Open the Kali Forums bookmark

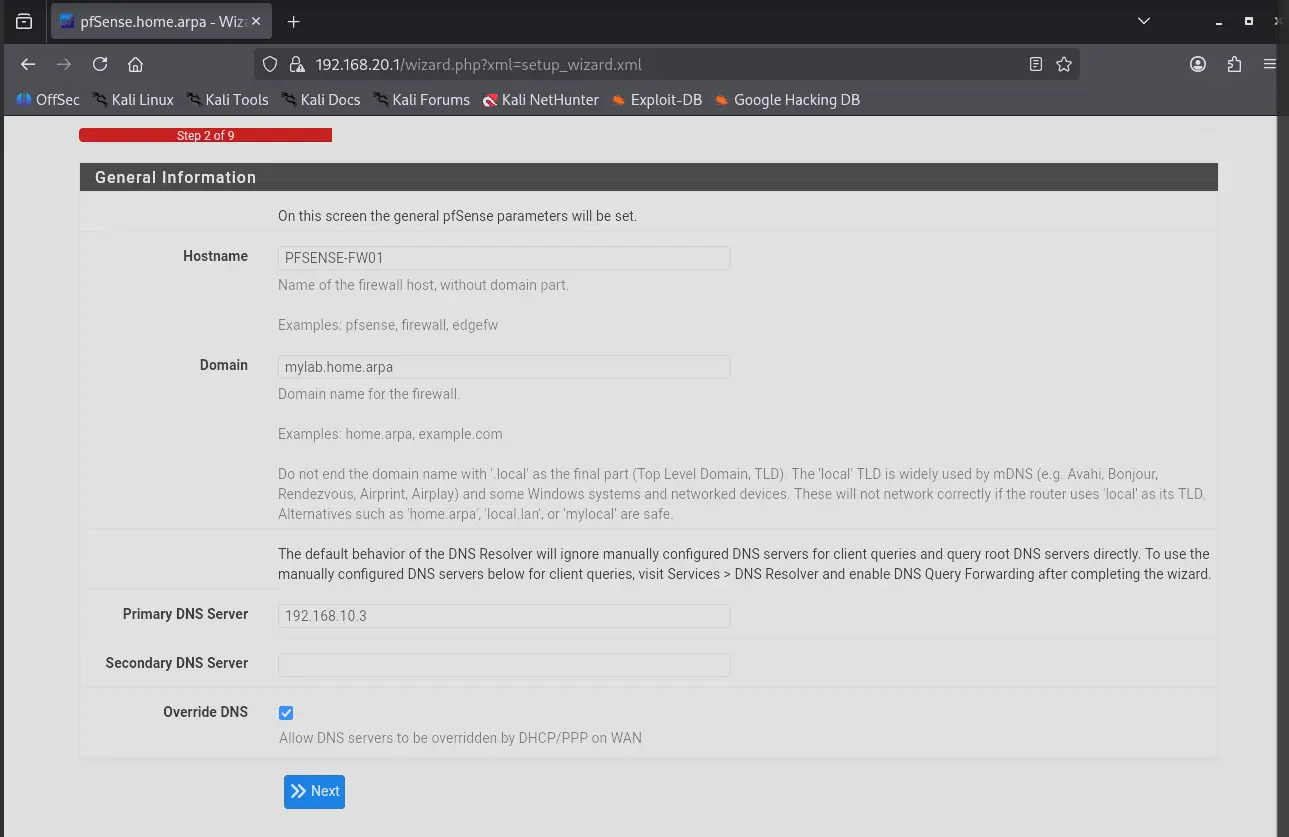[421, 99]
